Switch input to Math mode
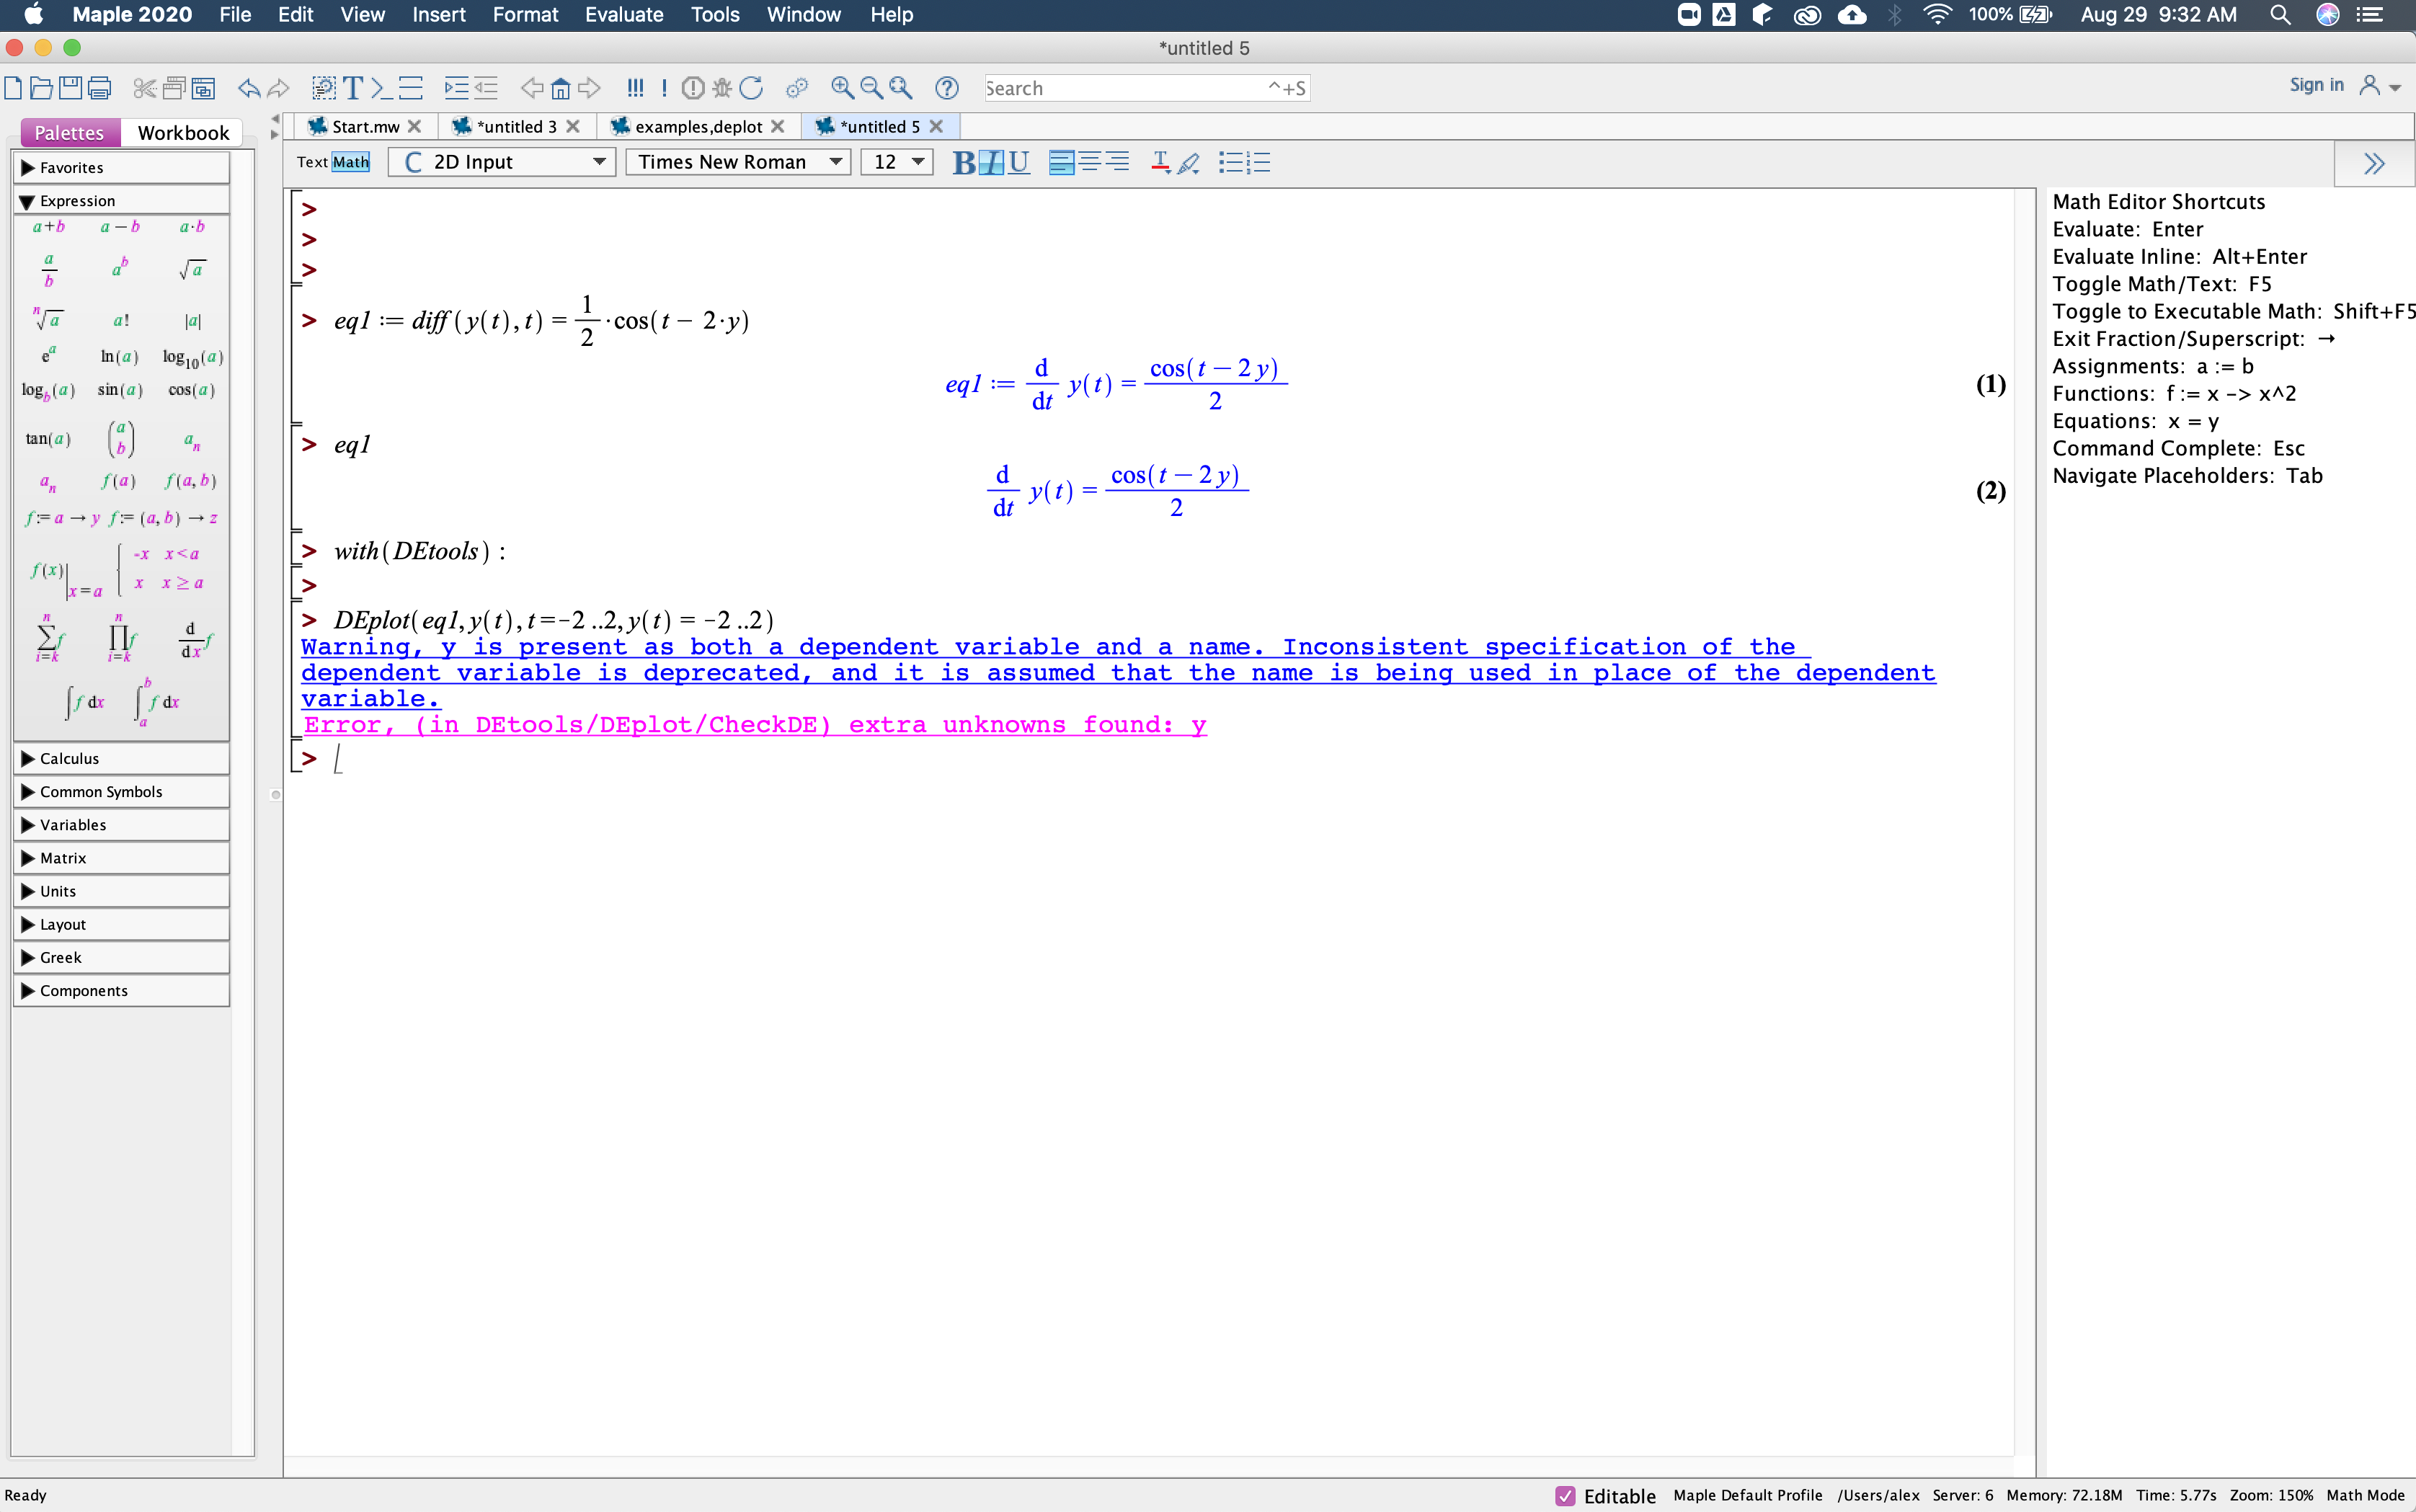Image resolution: width=2416 pixels, height=1512 pixels. 351,162
